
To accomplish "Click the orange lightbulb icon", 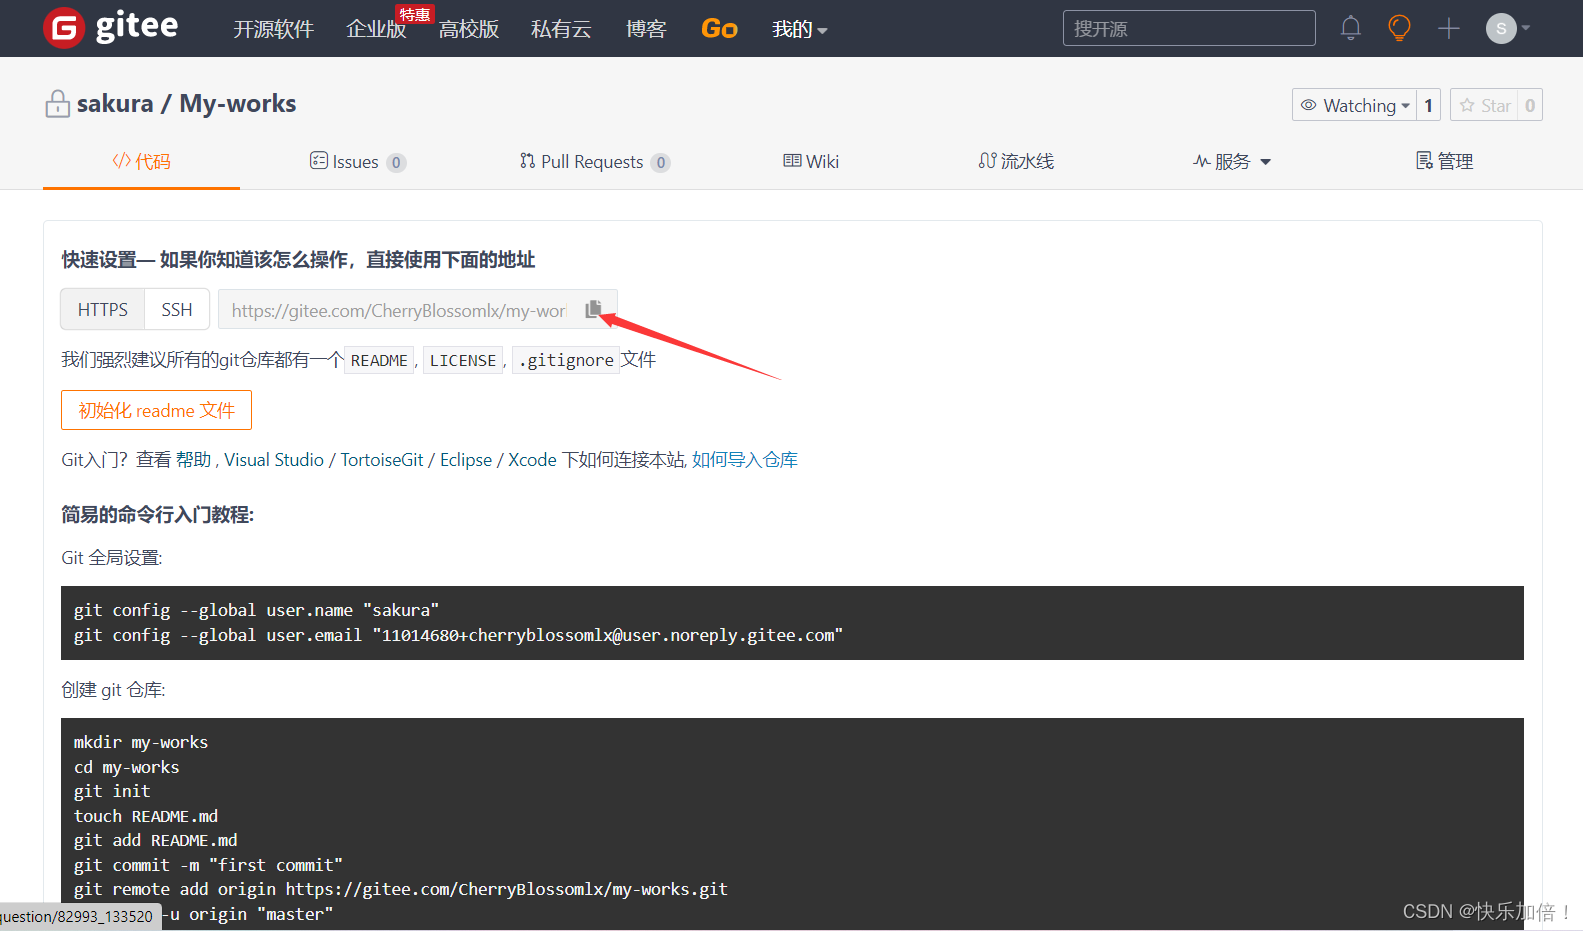I will 1399,28.
